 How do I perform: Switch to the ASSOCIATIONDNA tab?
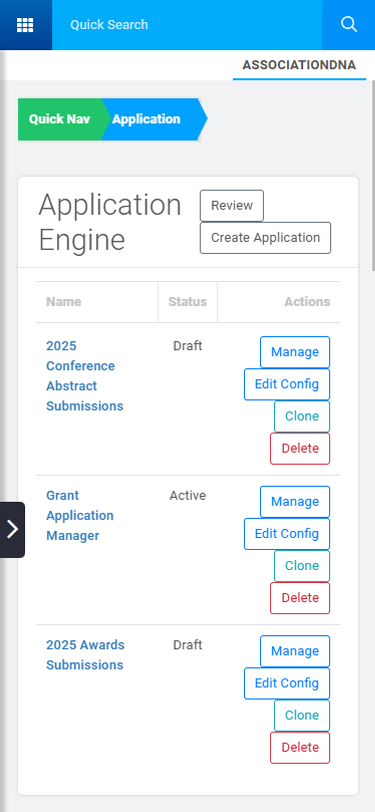coord(299,65)
